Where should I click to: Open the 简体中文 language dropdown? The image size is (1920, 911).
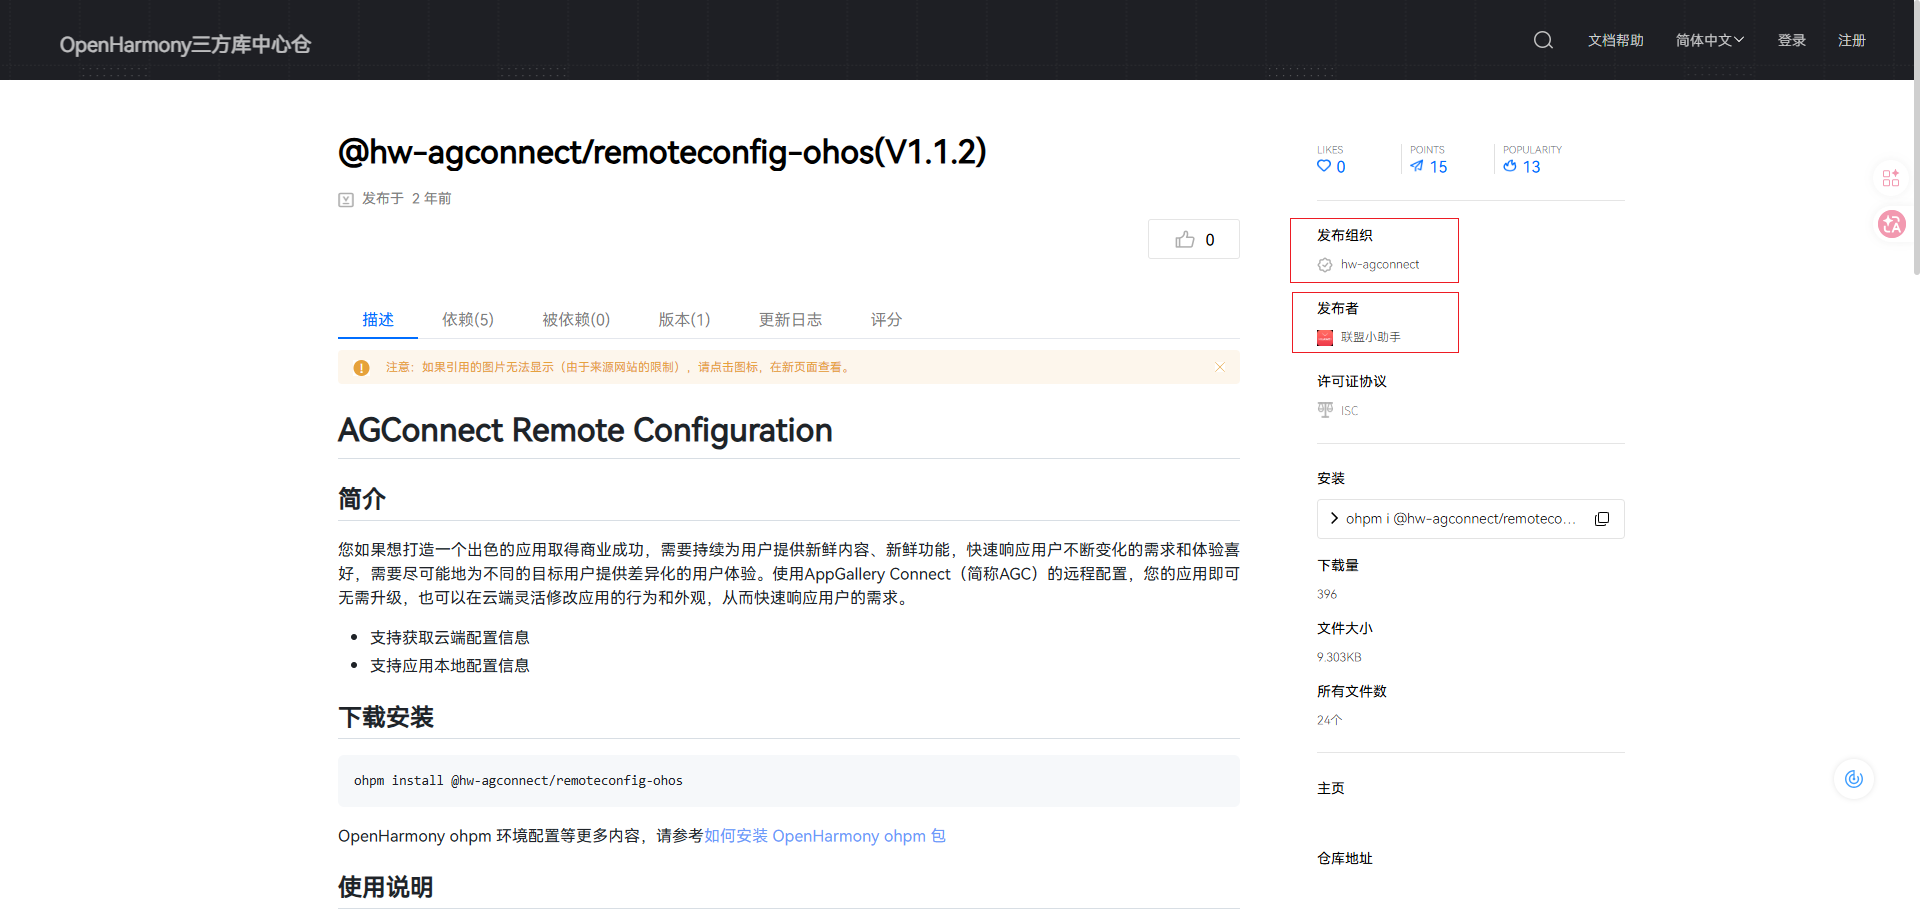coord(1709,40)
